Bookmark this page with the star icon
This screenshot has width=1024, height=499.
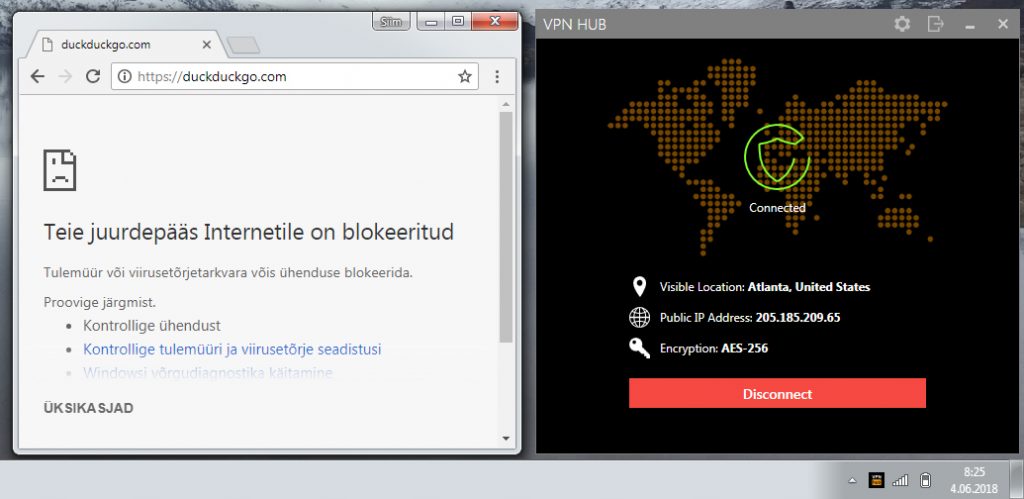pos(464,77)
